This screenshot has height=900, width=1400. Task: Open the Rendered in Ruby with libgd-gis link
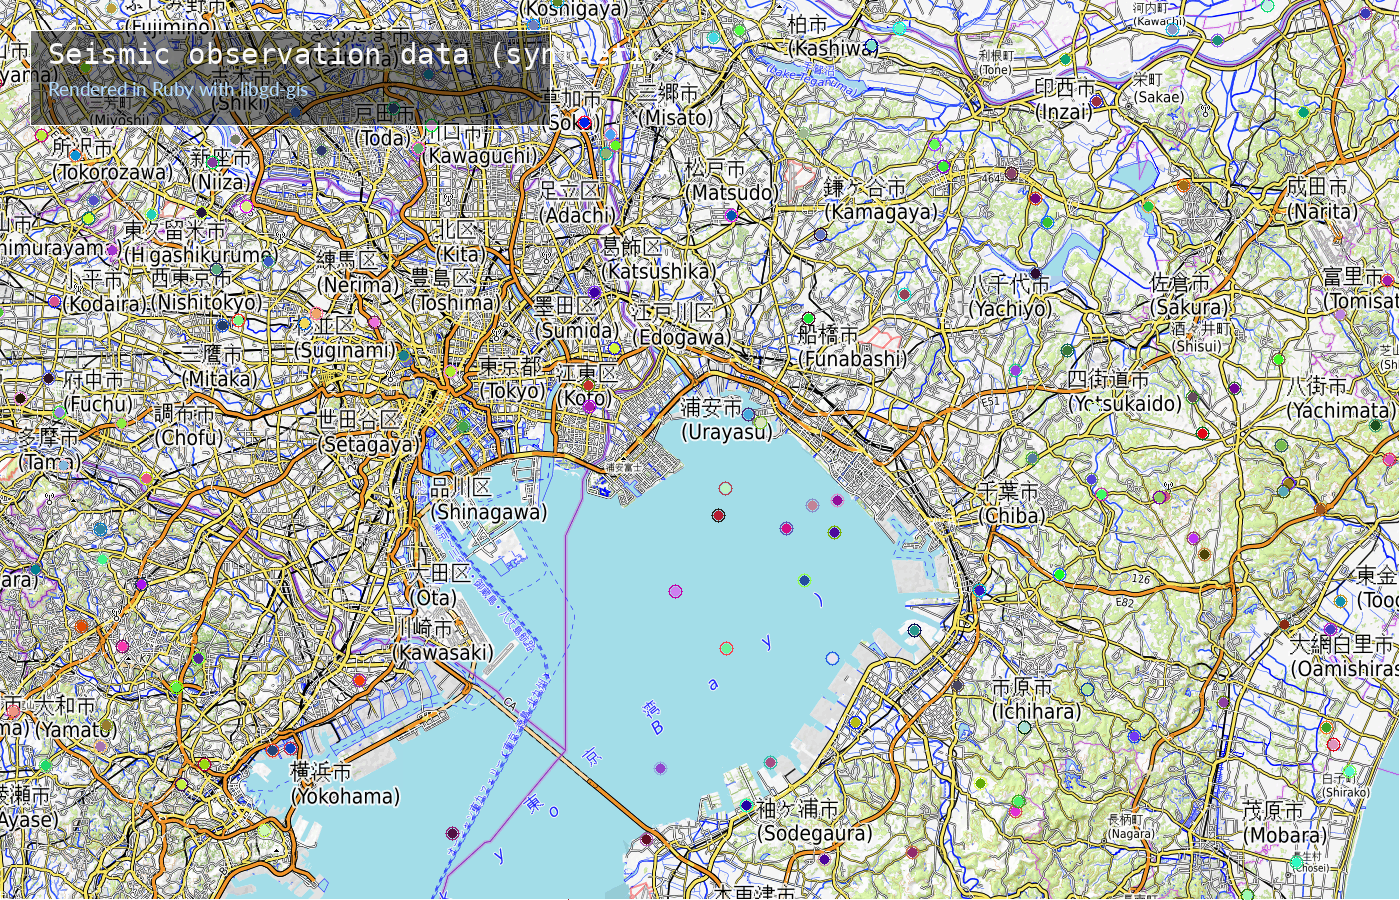click(178, 89)
